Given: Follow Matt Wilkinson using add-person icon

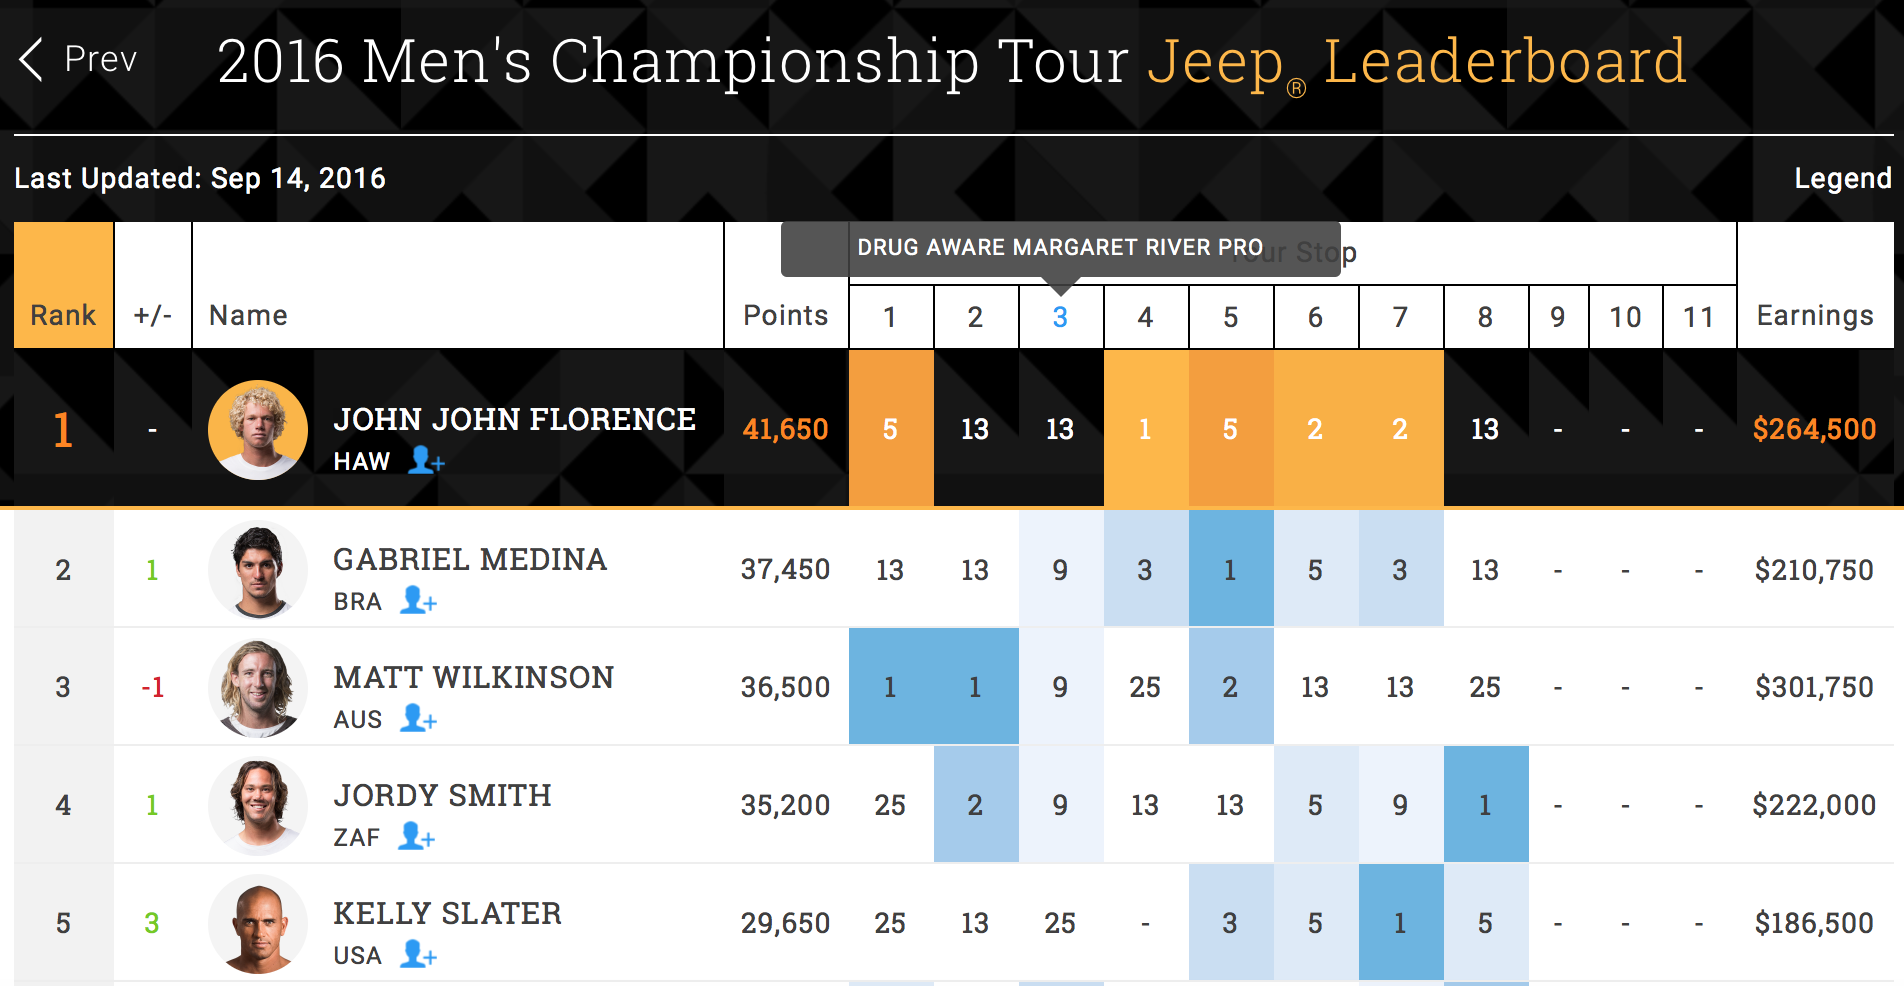Looking at the screenshot, I should 419,718.
